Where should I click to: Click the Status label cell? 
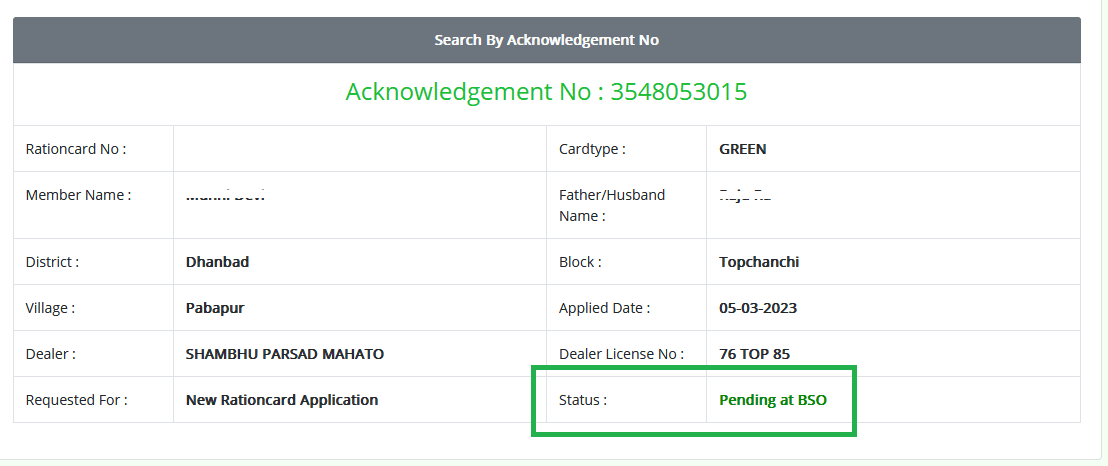pos(626,400)
